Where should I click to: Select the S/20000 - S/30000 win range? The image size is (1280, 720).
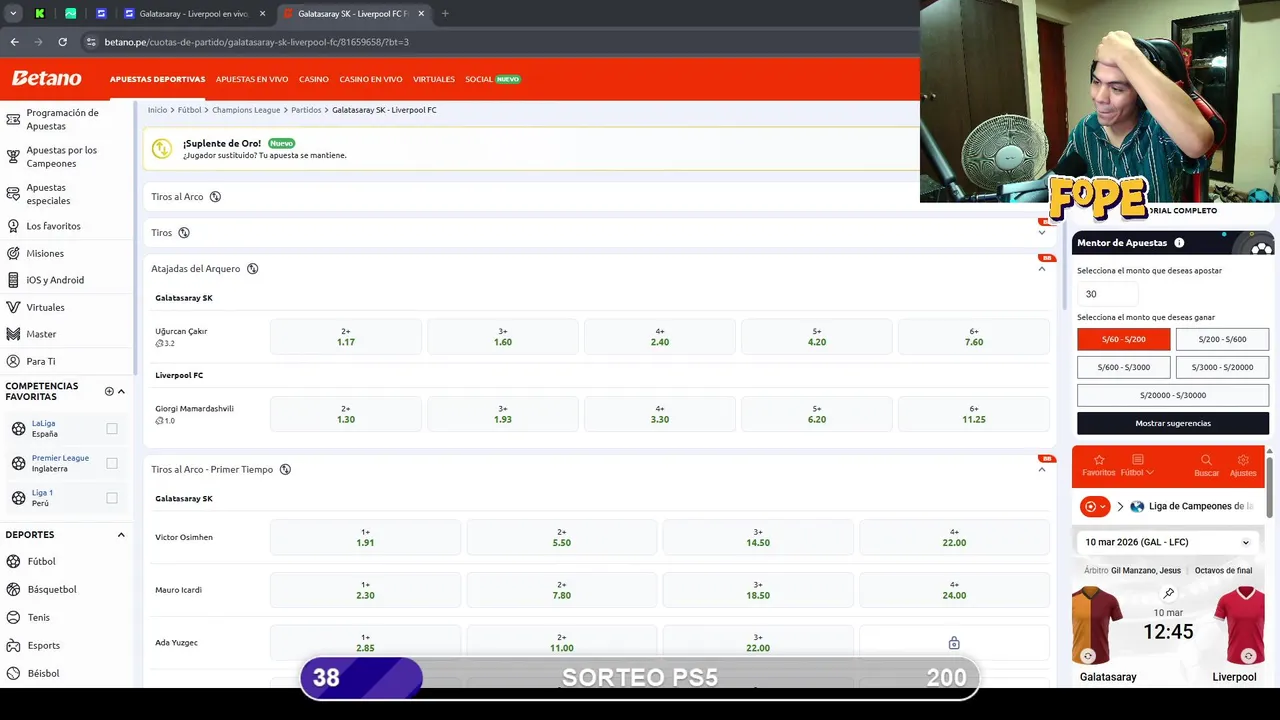pos(1173,395)
